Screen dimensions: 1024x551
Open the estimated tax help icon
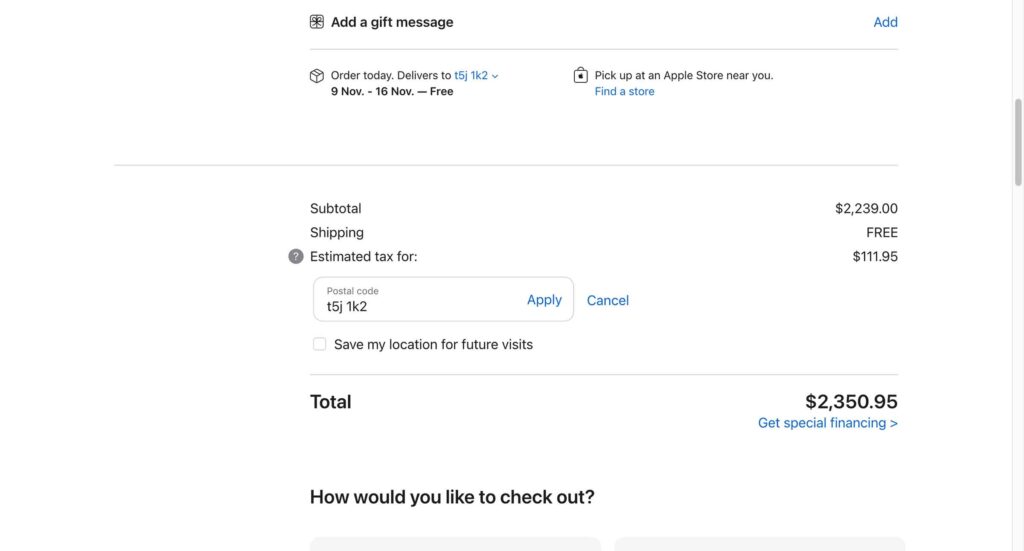[x=296, y=257]
